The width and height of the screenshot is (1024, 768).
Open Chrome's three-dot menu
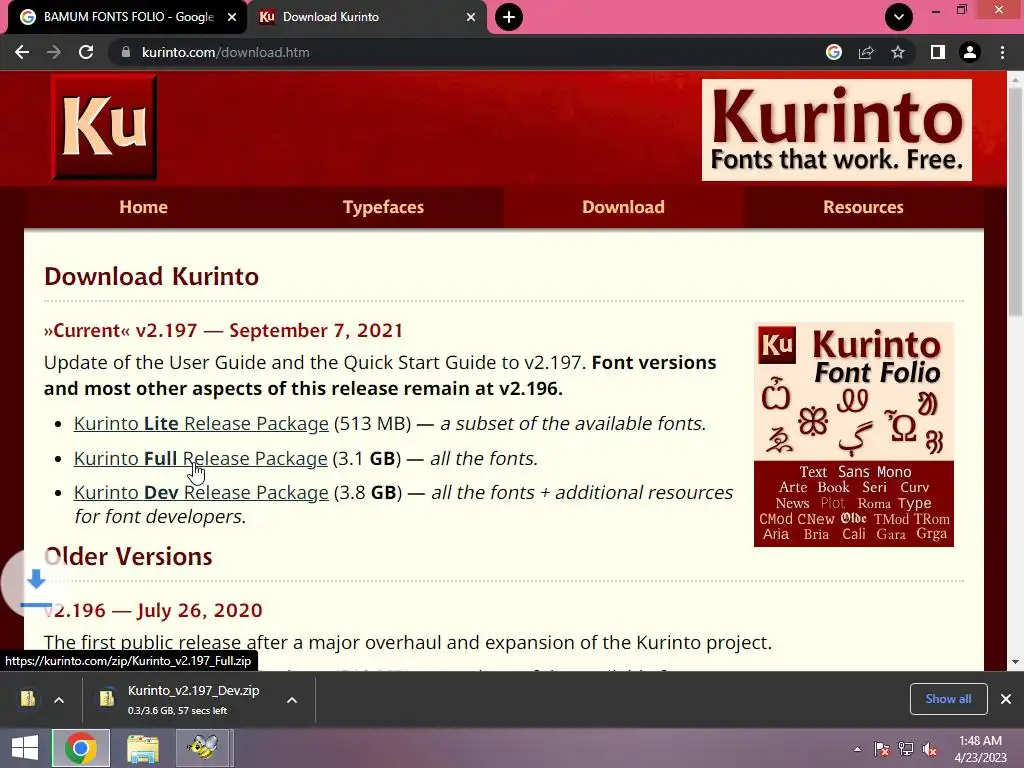(x=1002, y=52)
